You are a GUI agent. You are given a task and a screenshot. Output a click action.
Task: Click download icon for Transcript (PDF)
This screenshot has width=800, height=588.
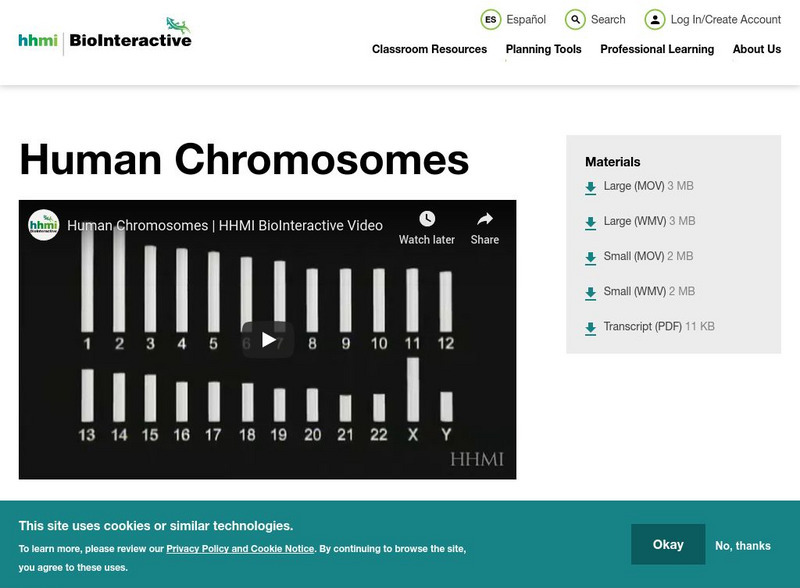(x=590, y=329)
